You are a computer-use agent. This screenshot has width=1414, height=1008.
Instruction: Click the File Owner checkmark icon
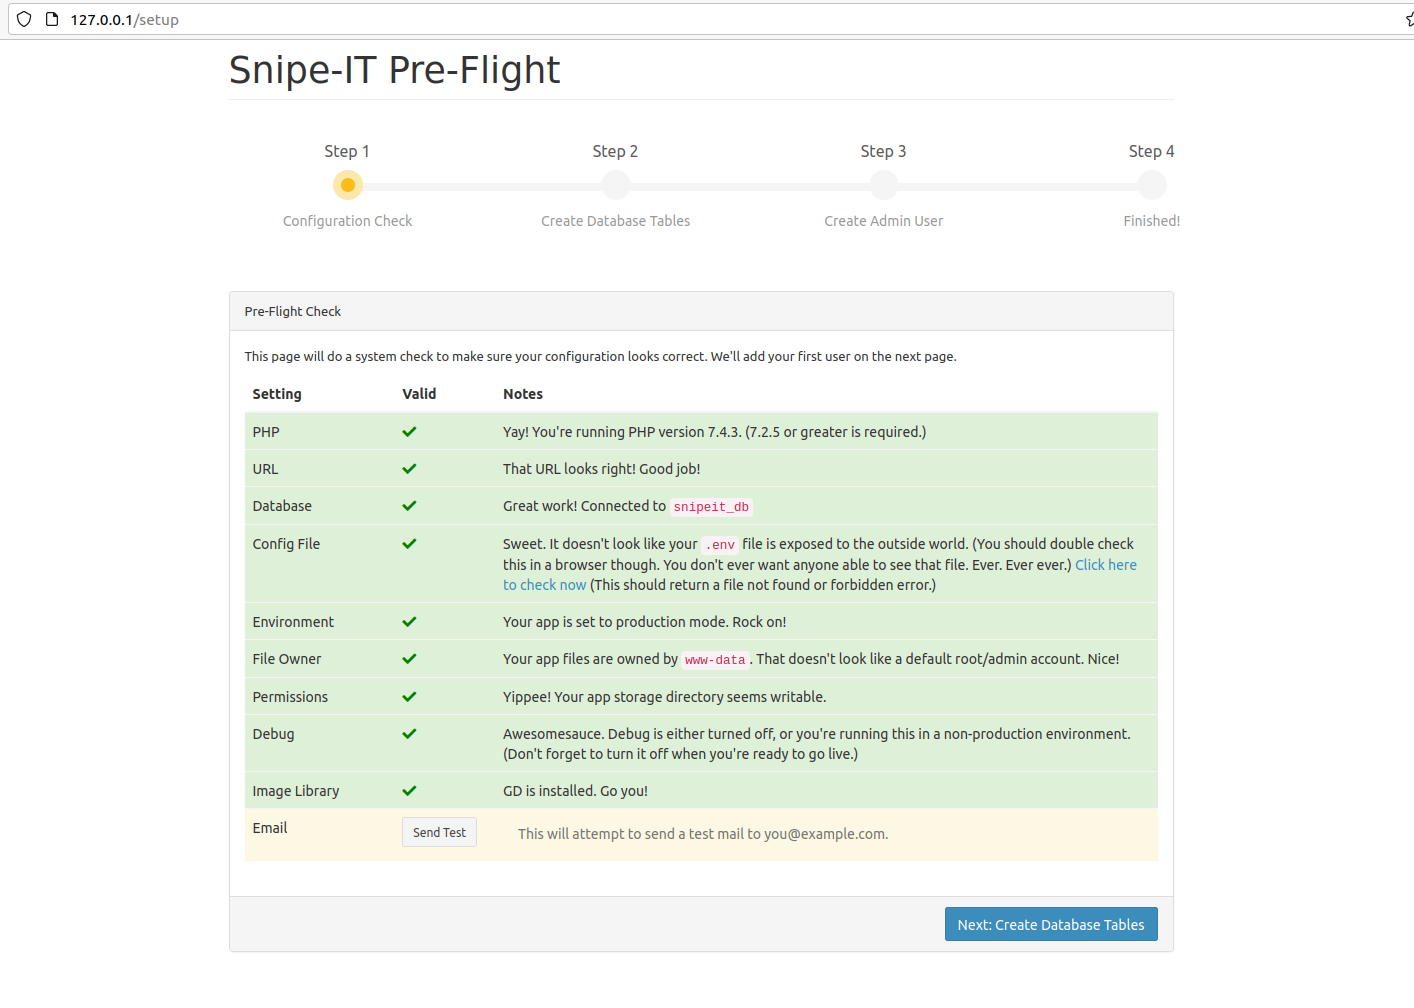(x=409, y=659)
